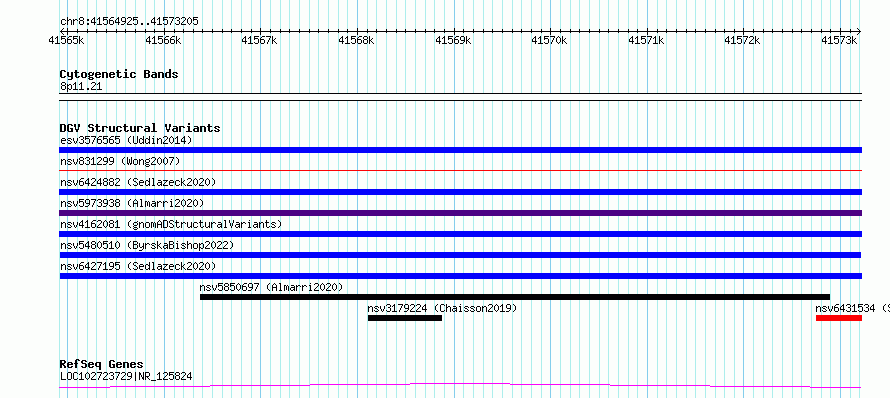Viewport: 890px width, 398px height.
Task: Click the 41567k ruler position
Action: click(x=259, y=40)
